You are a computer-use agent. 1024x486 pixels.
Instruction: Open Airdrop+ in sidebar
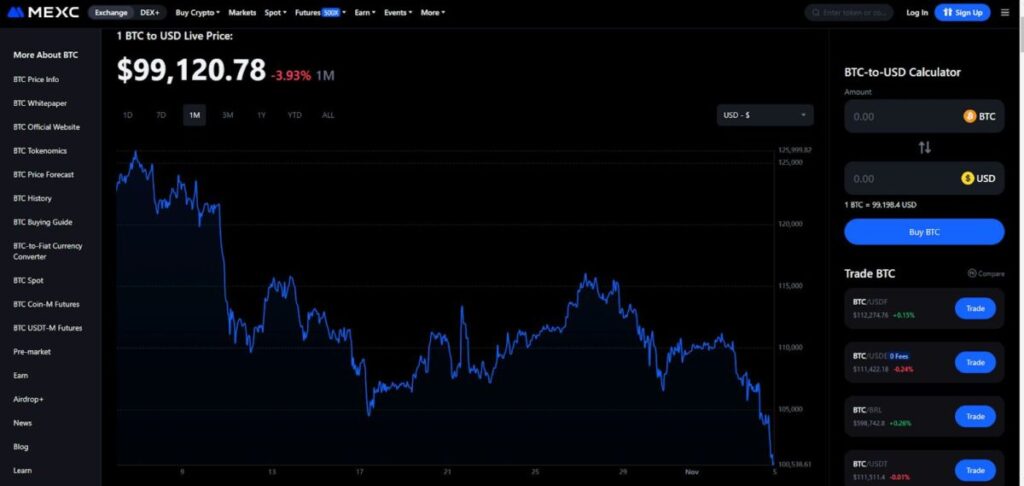coord(28,399)
